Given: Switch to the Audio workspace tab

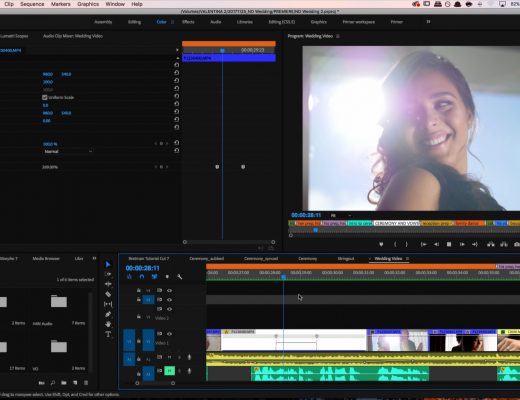Looking at the screenshot, I should tap(215, 22).
